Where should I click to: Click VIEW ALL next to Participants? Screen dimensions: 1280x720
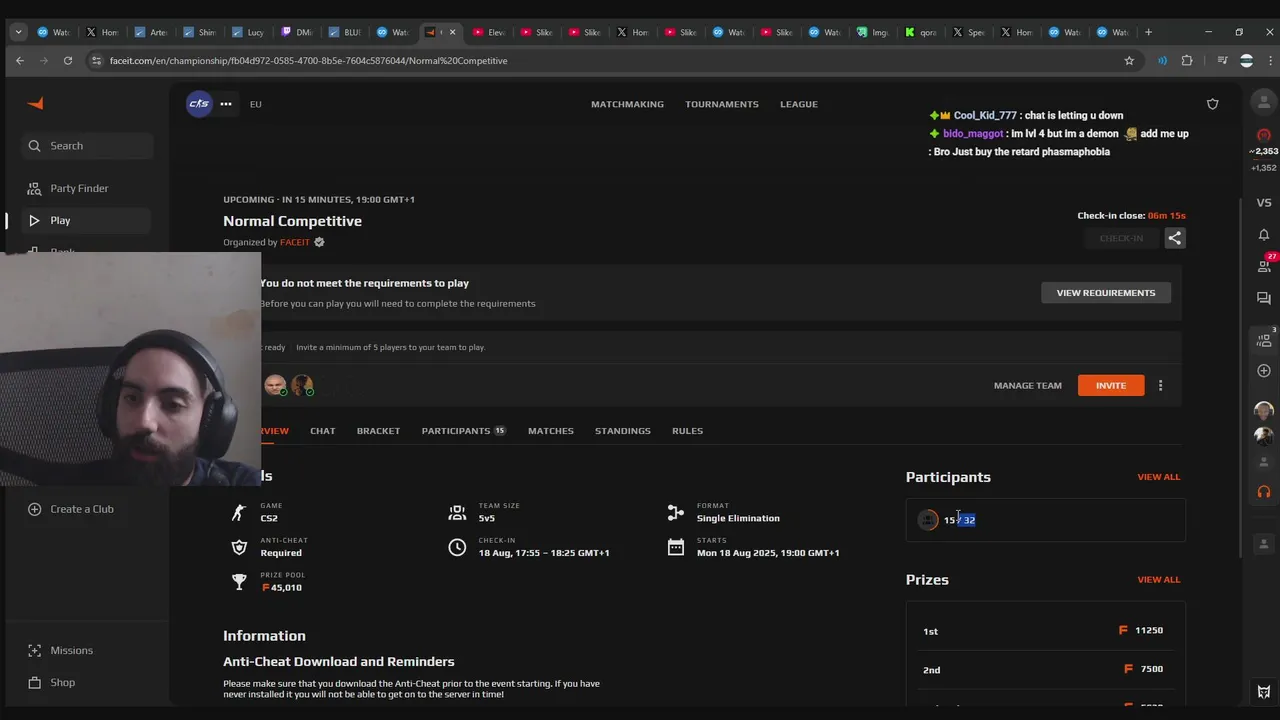coord(1159,477)
